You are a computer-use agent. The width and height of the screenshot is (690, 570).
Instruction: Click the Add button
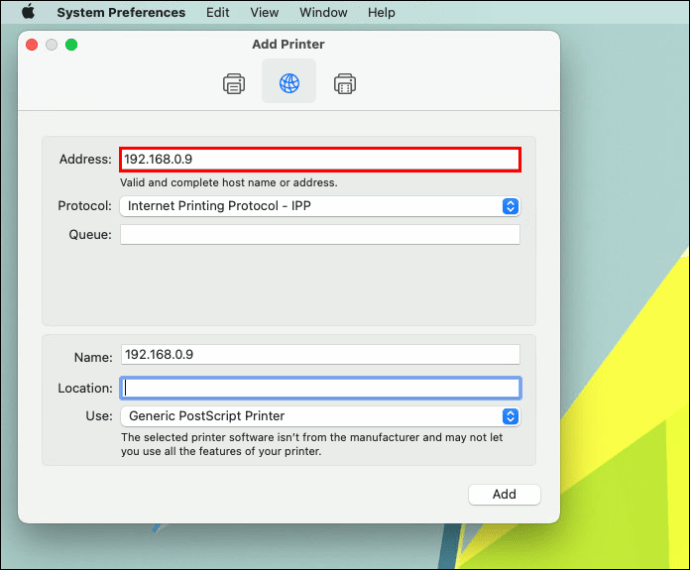coord(504,494)
